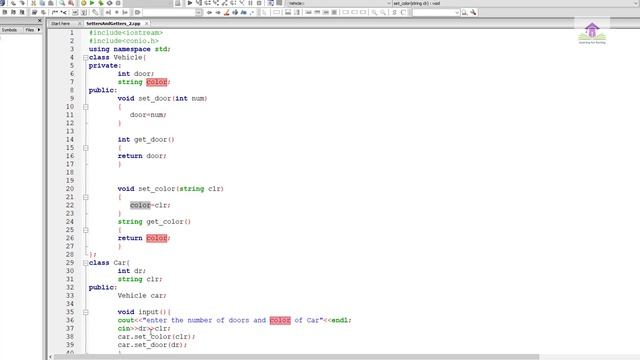Viewport: 640px width, 360px height.
Task: Click the search previous arrow icon
Action: [209, 12]
